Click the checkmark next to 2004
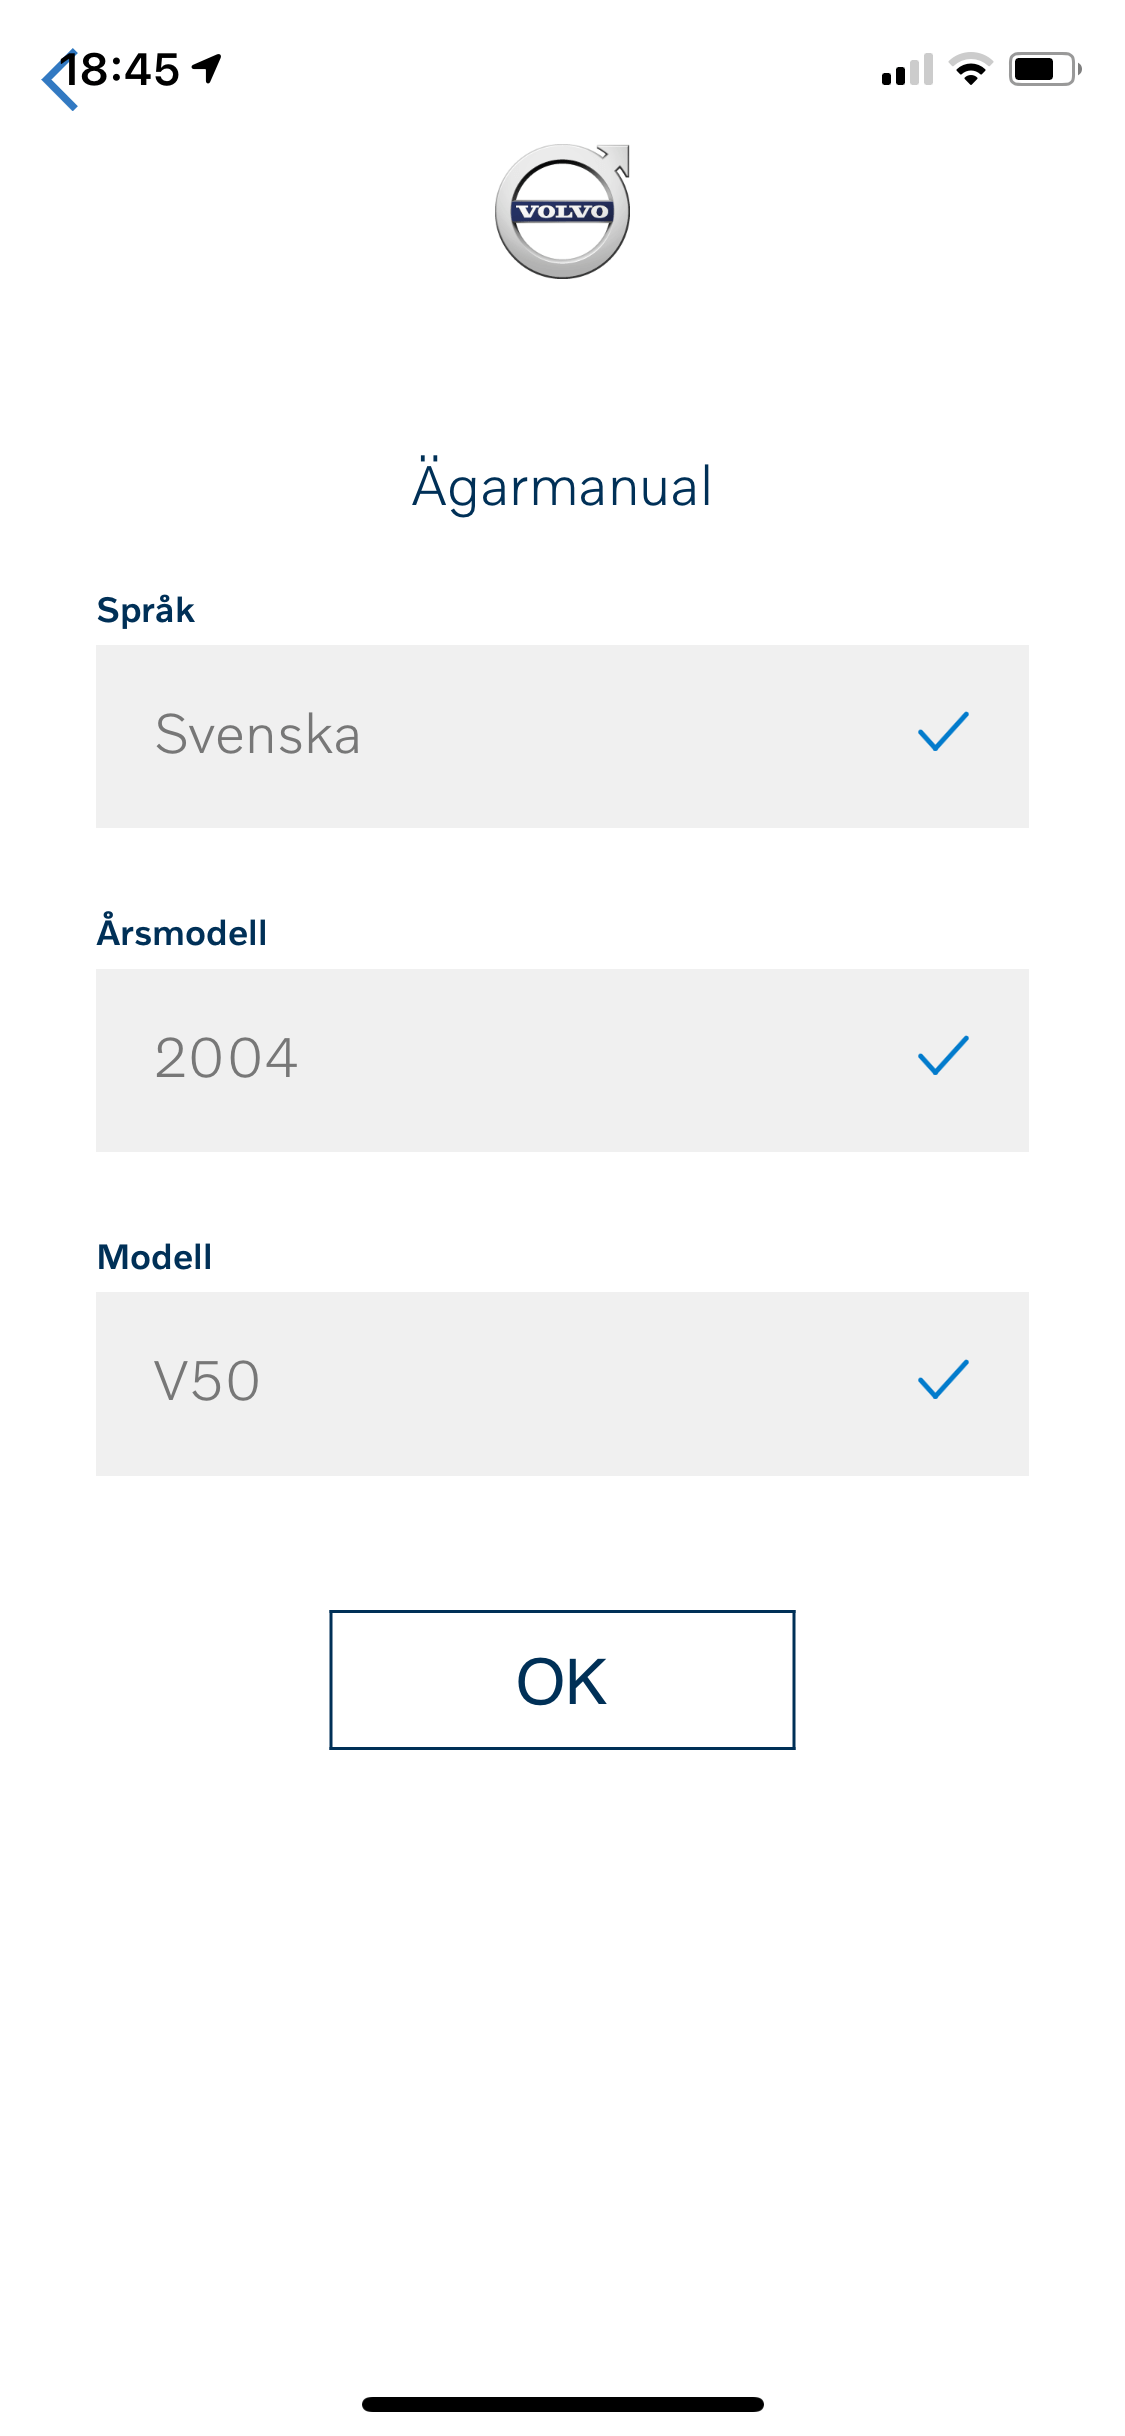This screenshot has width=1125, height=2436. (943, 1056)
